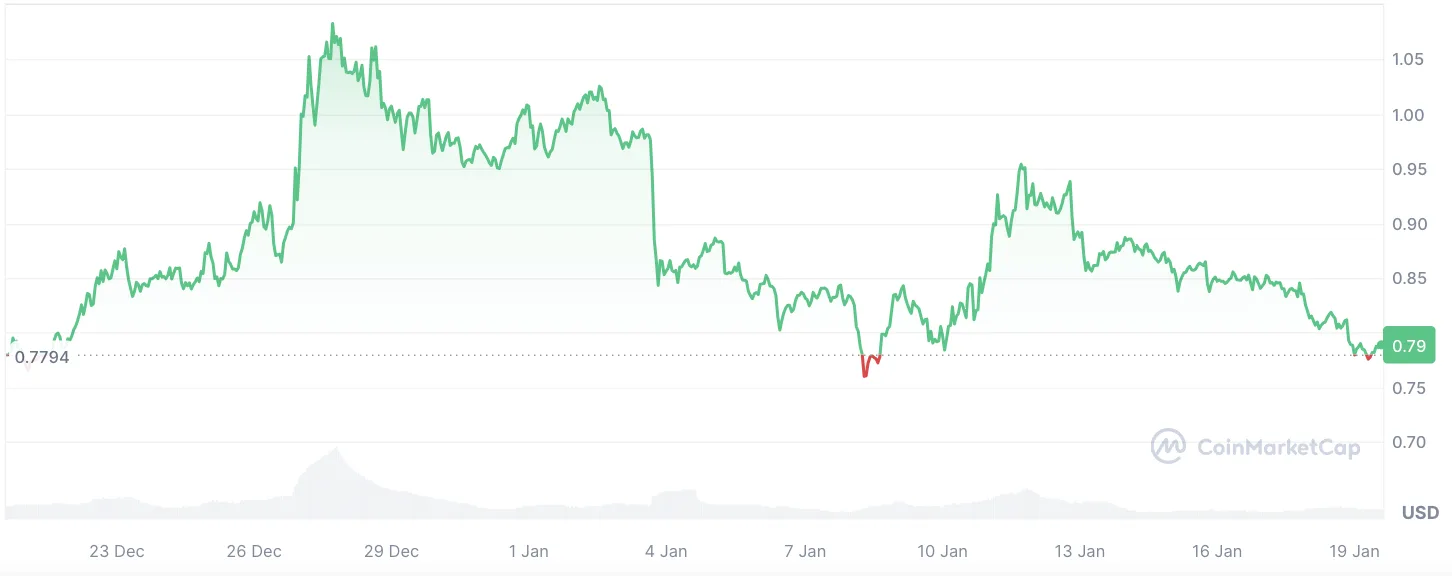Screen dimensions: 1452x576
Task: Select the 4 Jan date marker
Action: click(666, 551)
